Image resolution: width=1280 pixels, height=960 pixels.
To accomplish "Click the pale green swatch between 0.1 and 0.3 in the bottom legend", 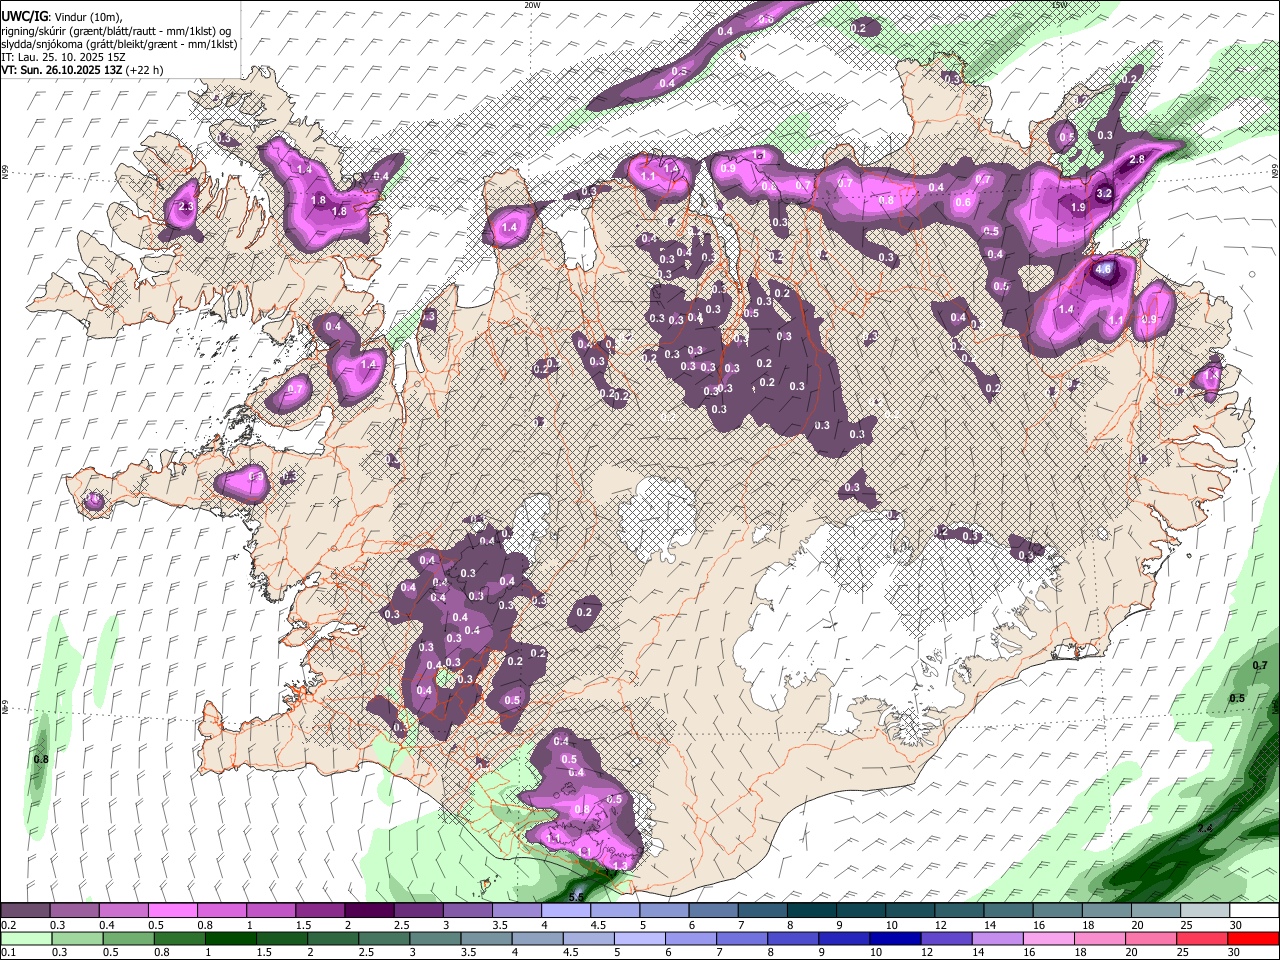I will [x=26, y=938].
